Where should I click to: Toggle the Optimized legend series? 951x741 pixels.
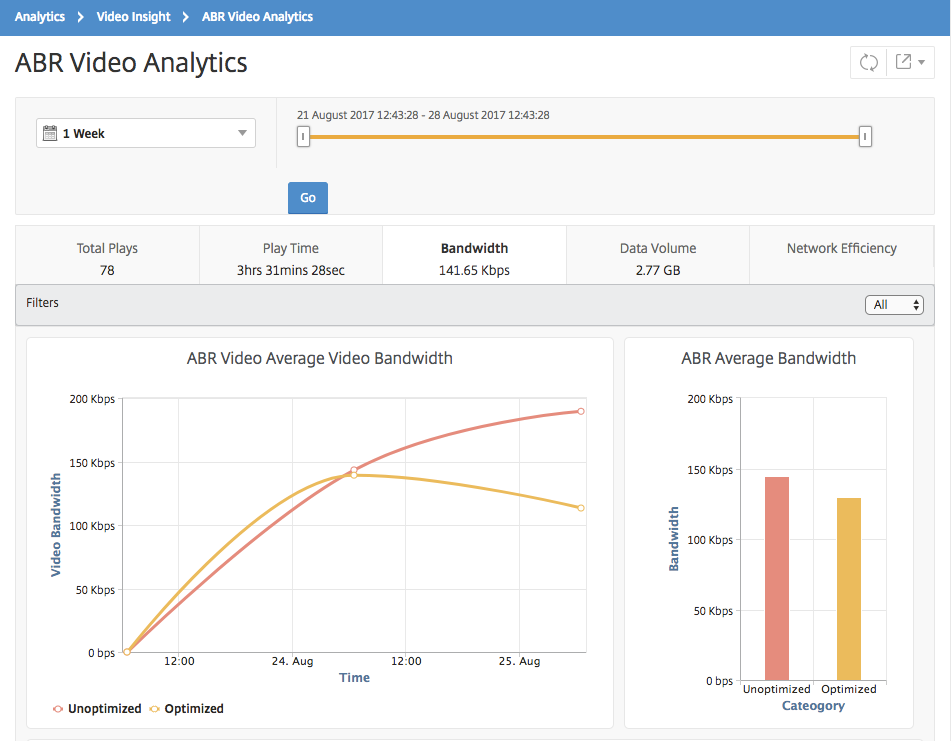(x=187, y=709)
